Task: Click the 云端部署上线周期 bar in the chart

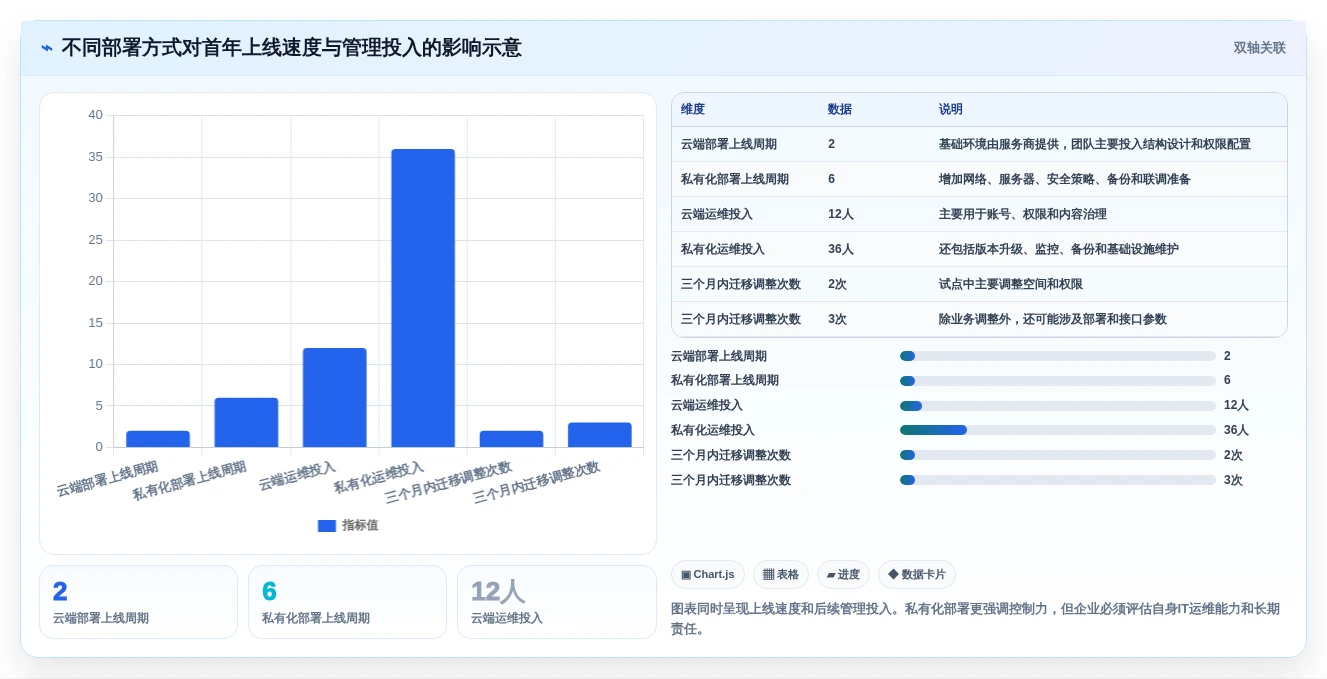Action: 158,439
